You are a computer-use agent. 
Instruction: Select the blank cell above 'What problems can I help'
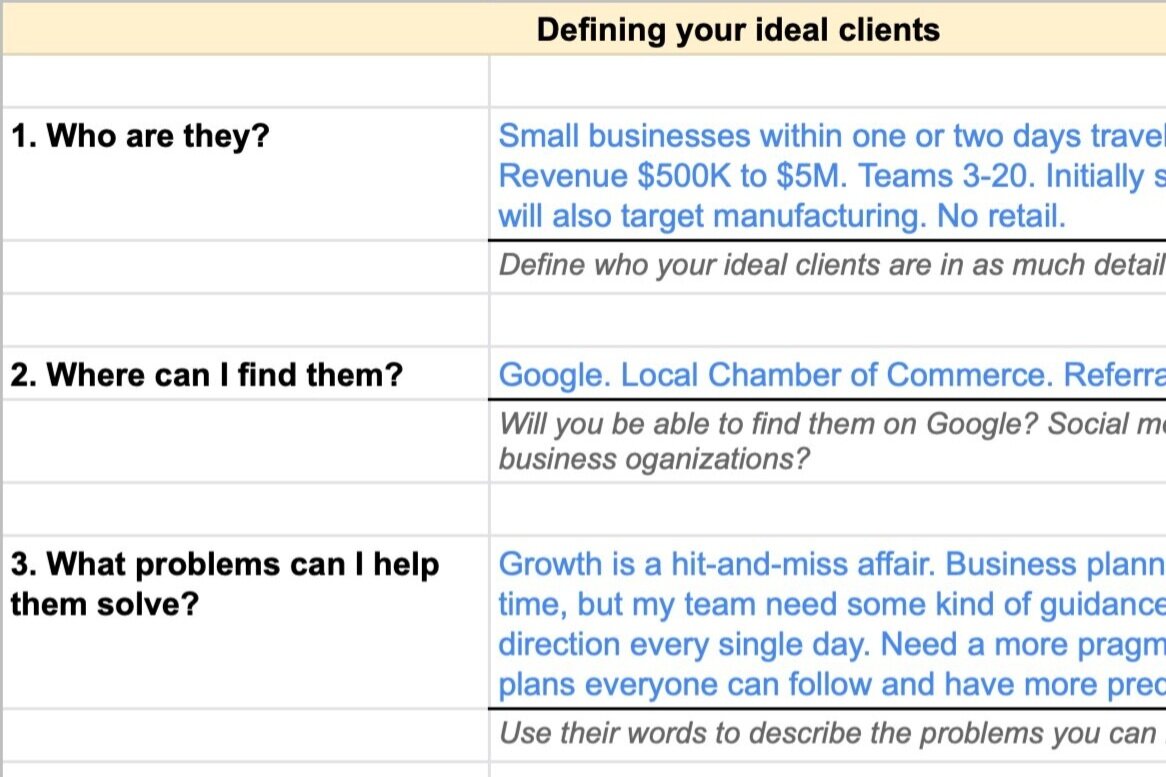coord(246,509)
